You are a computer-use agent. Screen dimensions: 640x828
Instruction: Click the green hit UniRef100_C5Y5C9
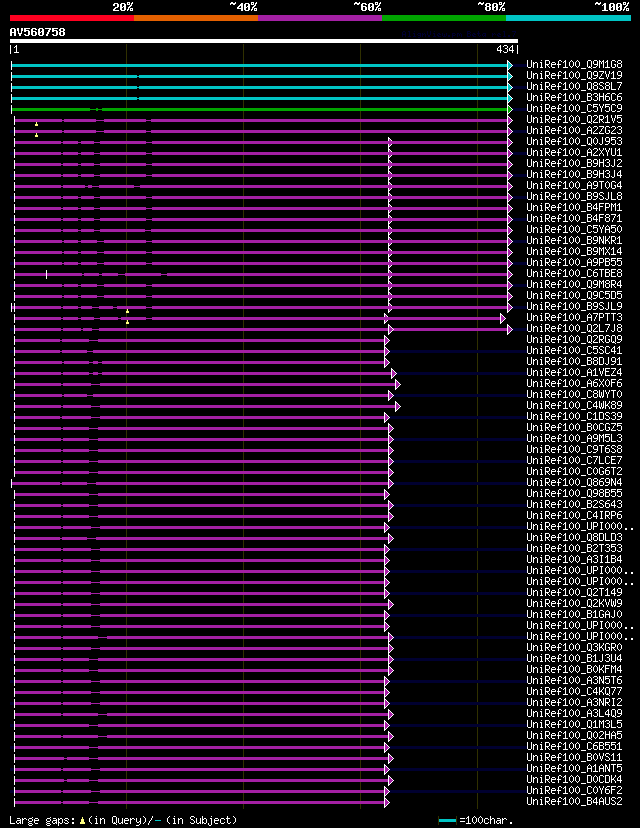click(x=574, y=109)
